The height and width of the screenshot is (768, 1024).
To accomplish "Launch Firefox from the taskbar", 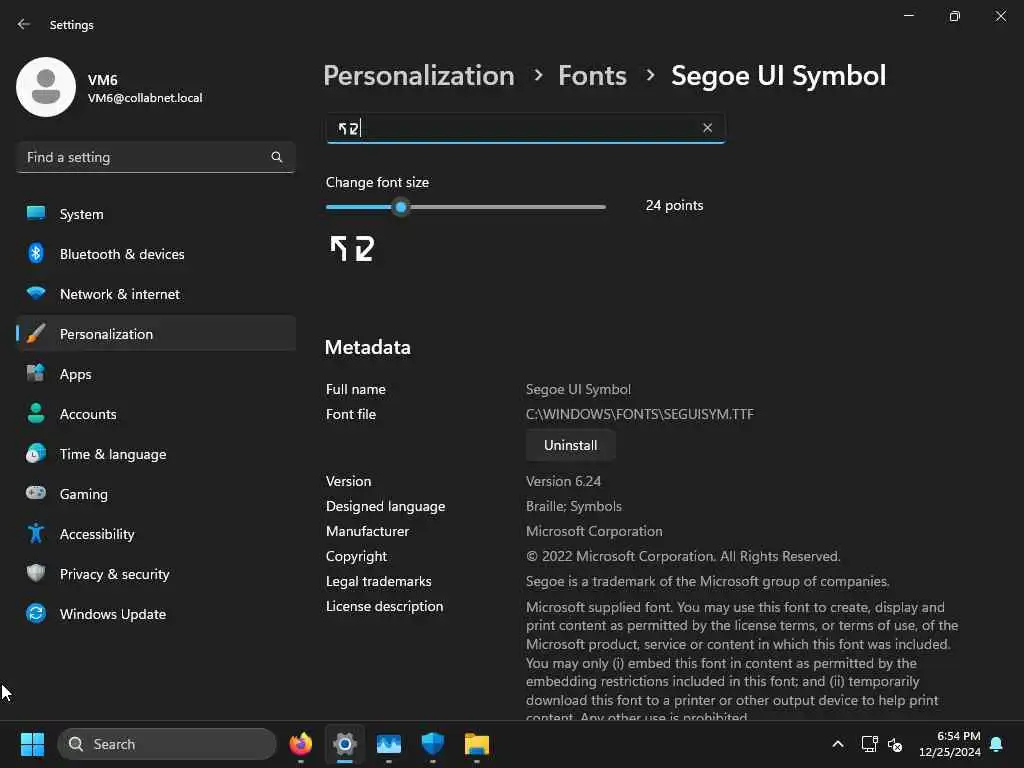I will tap(301, 744).
